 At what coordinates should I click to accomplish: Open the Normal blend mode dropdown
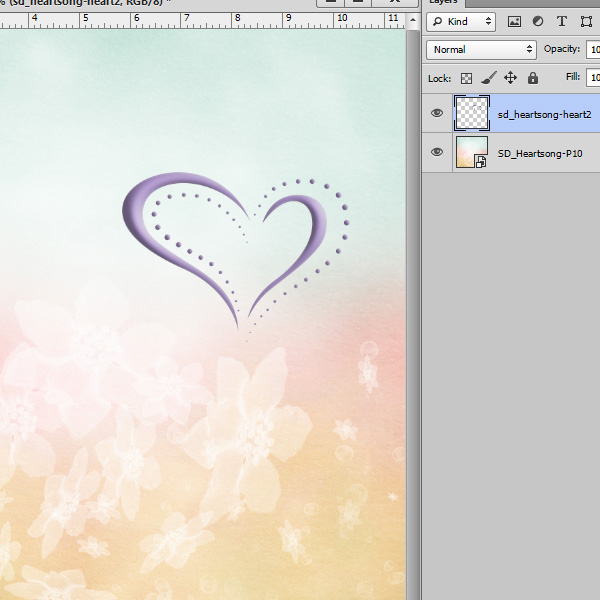click(x=481, y=50)
